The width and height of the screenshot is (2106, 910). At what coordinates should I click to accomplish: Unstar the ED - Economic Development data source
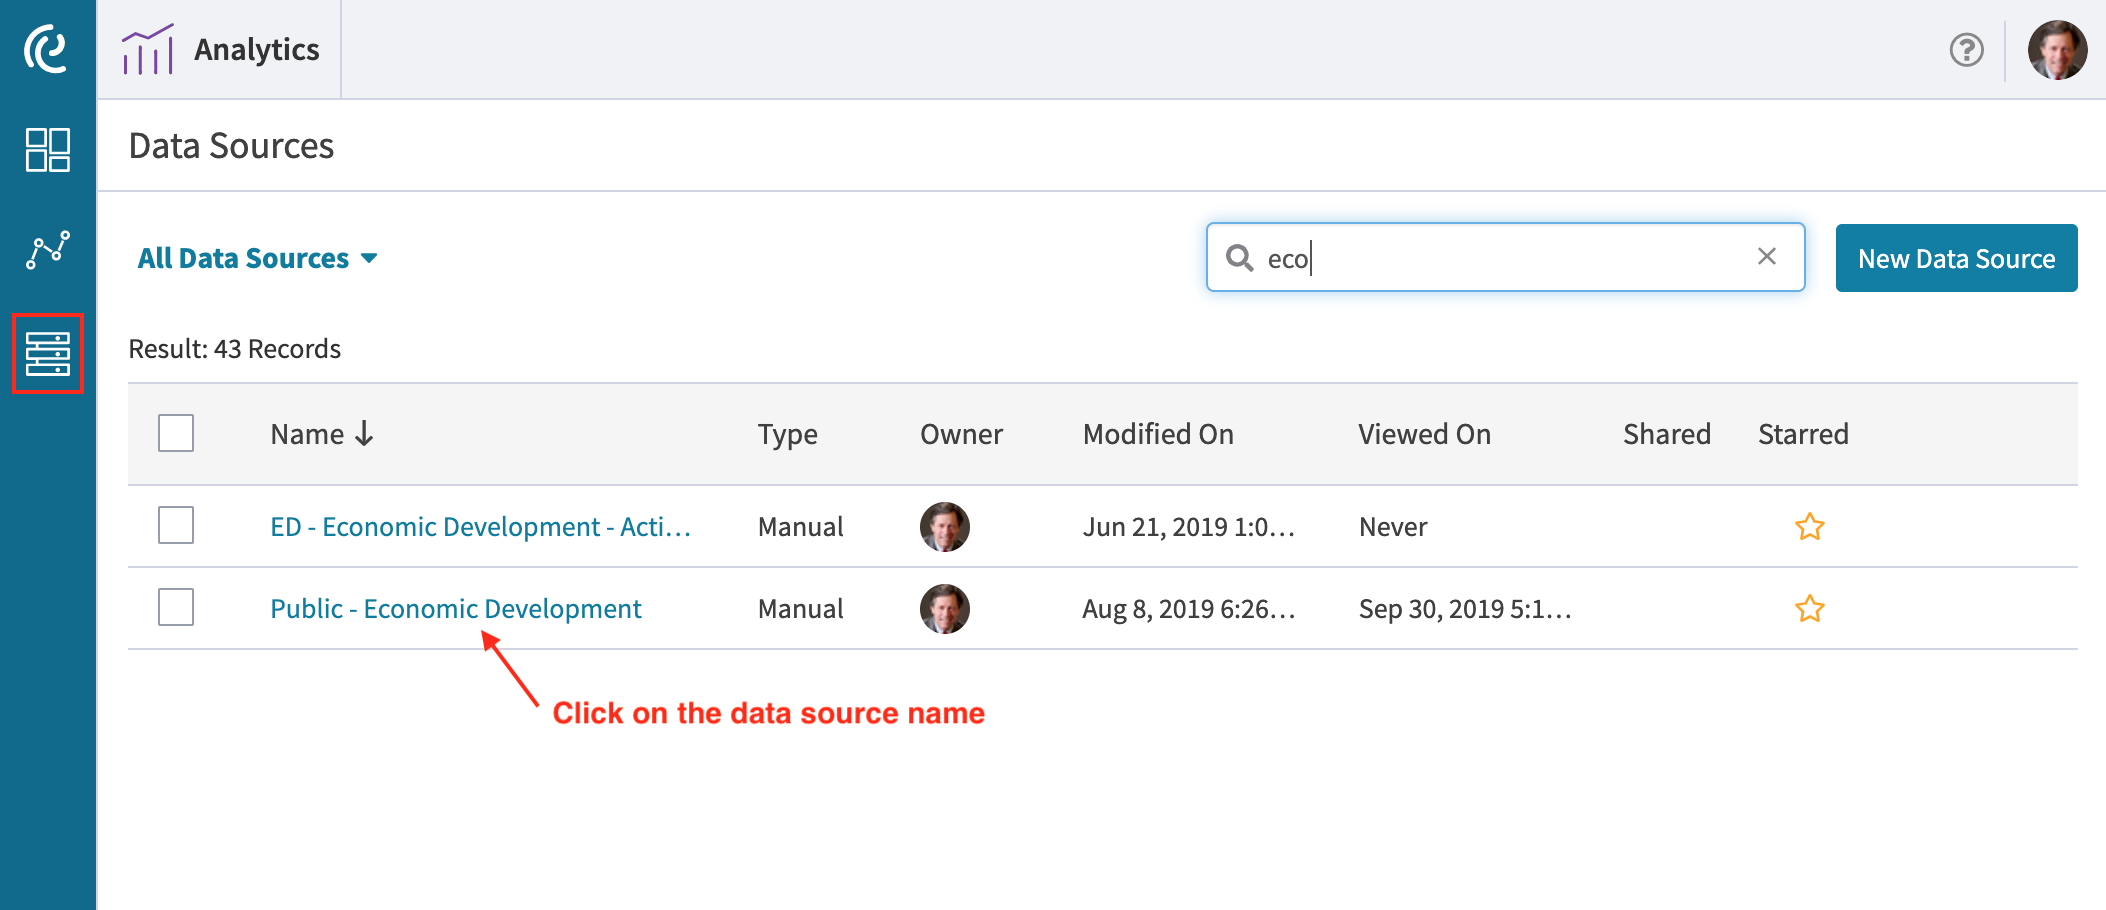pos(1810,527)
